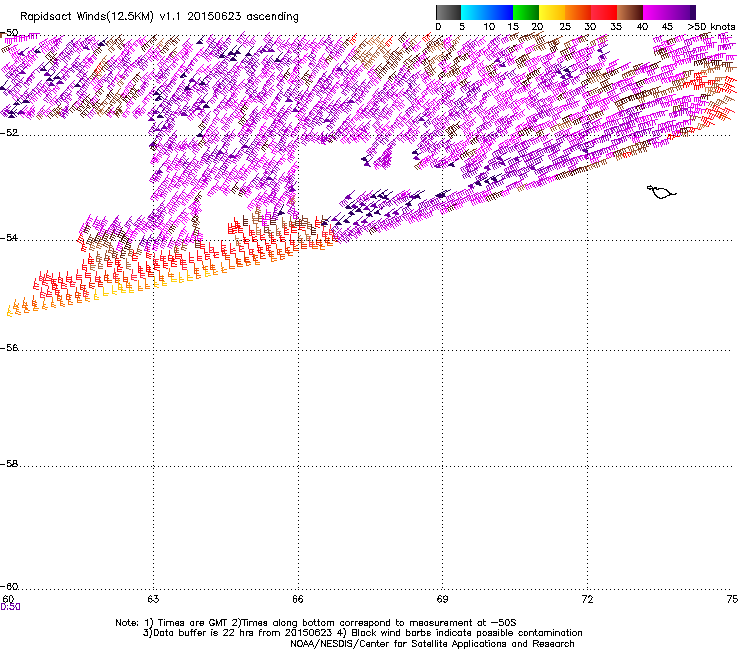The width and height of the screenshot is (740, 650).
Task: Click the title text 'Rapidscat Winds(12.5KM)'
Action: 87,17
